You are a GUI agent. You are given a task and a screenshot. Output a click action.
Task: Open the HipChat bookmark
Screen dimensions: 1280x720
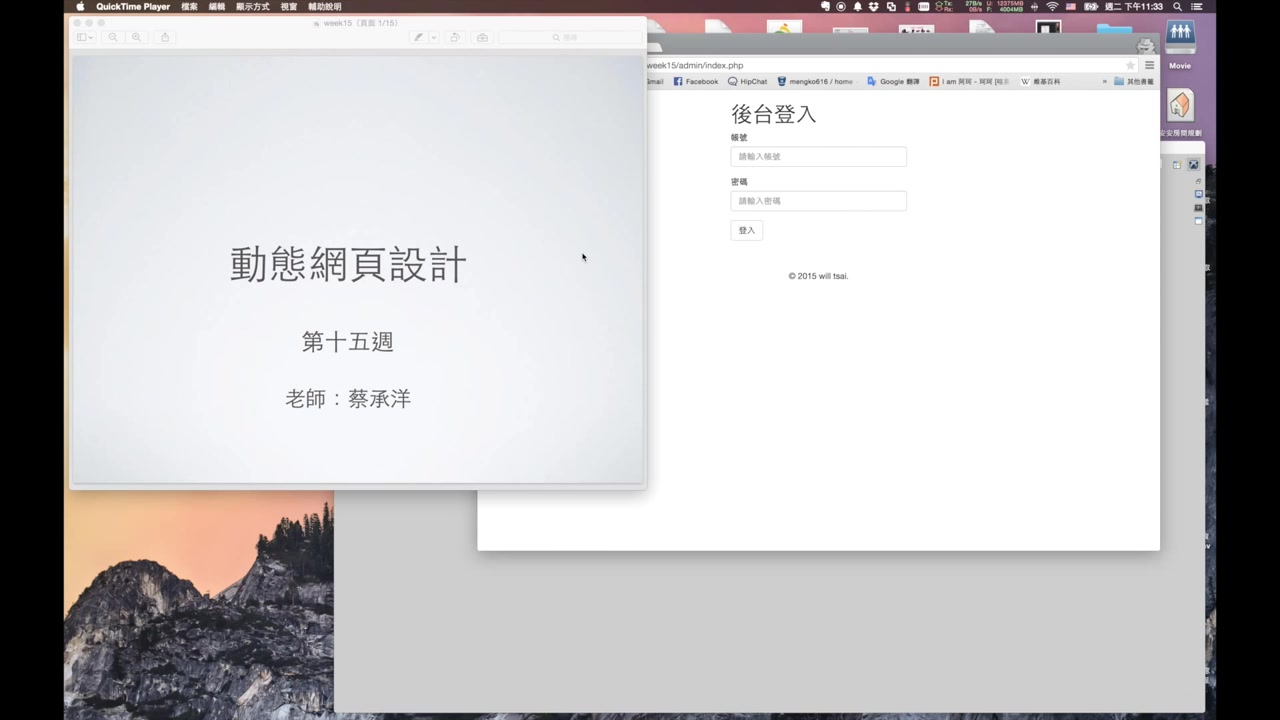coord(748,81)
